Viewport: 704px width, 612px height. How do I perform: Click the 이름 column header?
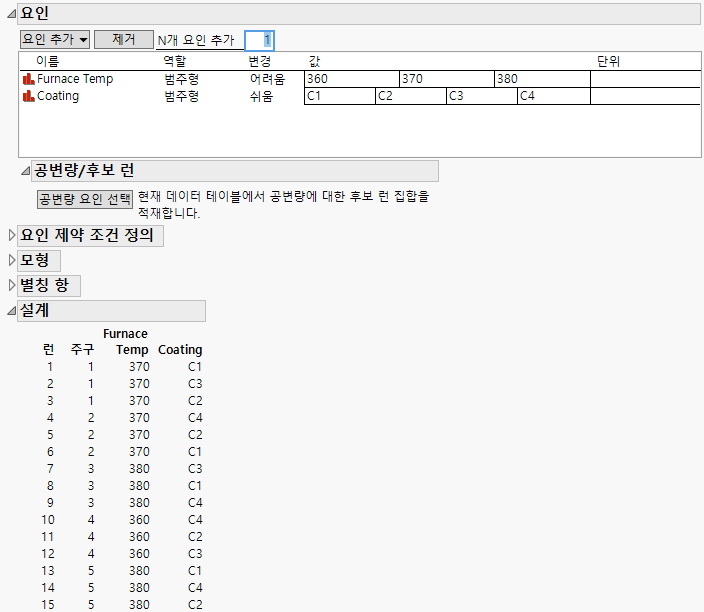click(48, 62)
